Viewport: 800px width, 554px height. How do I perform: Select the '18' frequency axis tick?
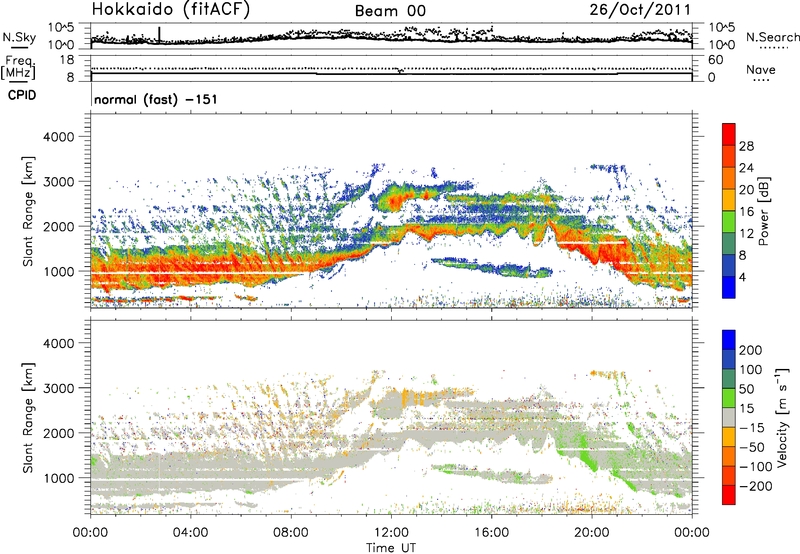(x=67, y=60)
